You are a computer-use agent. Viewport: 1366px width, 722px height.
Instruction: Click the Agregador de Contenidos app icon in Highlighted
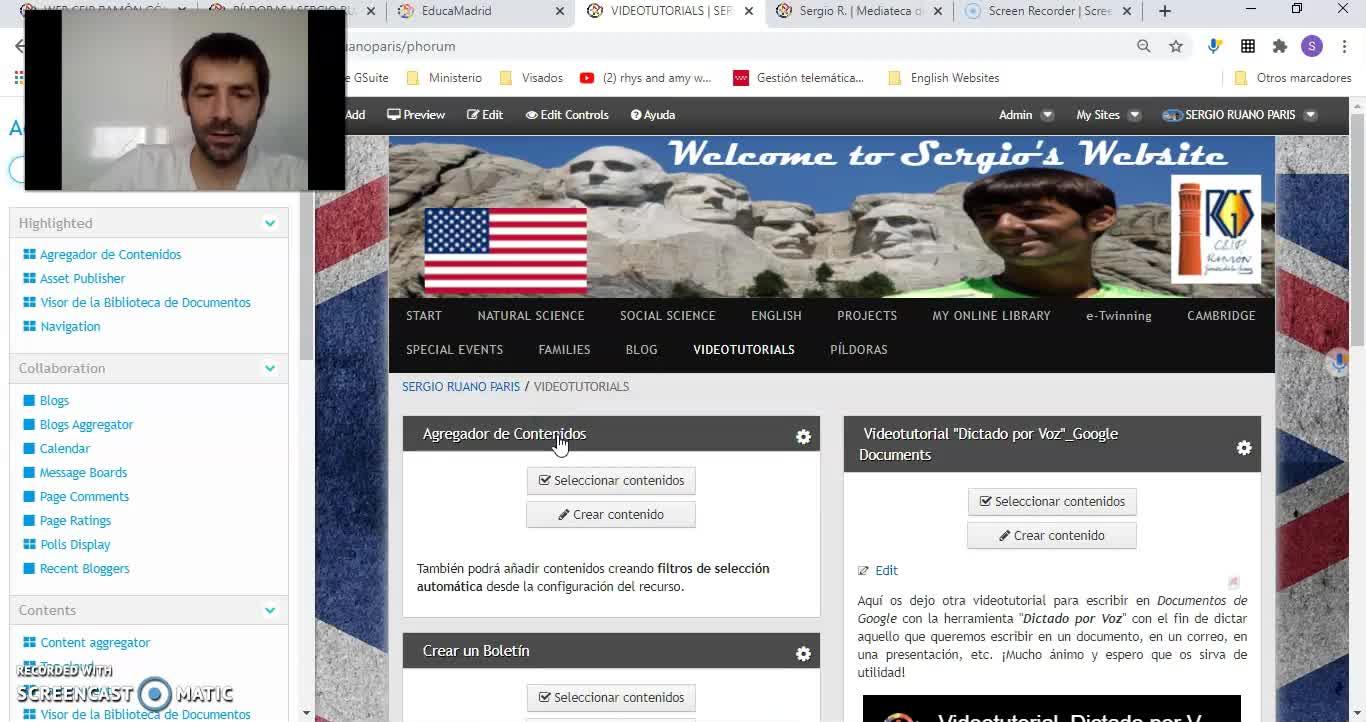click(x=29, y=254)
